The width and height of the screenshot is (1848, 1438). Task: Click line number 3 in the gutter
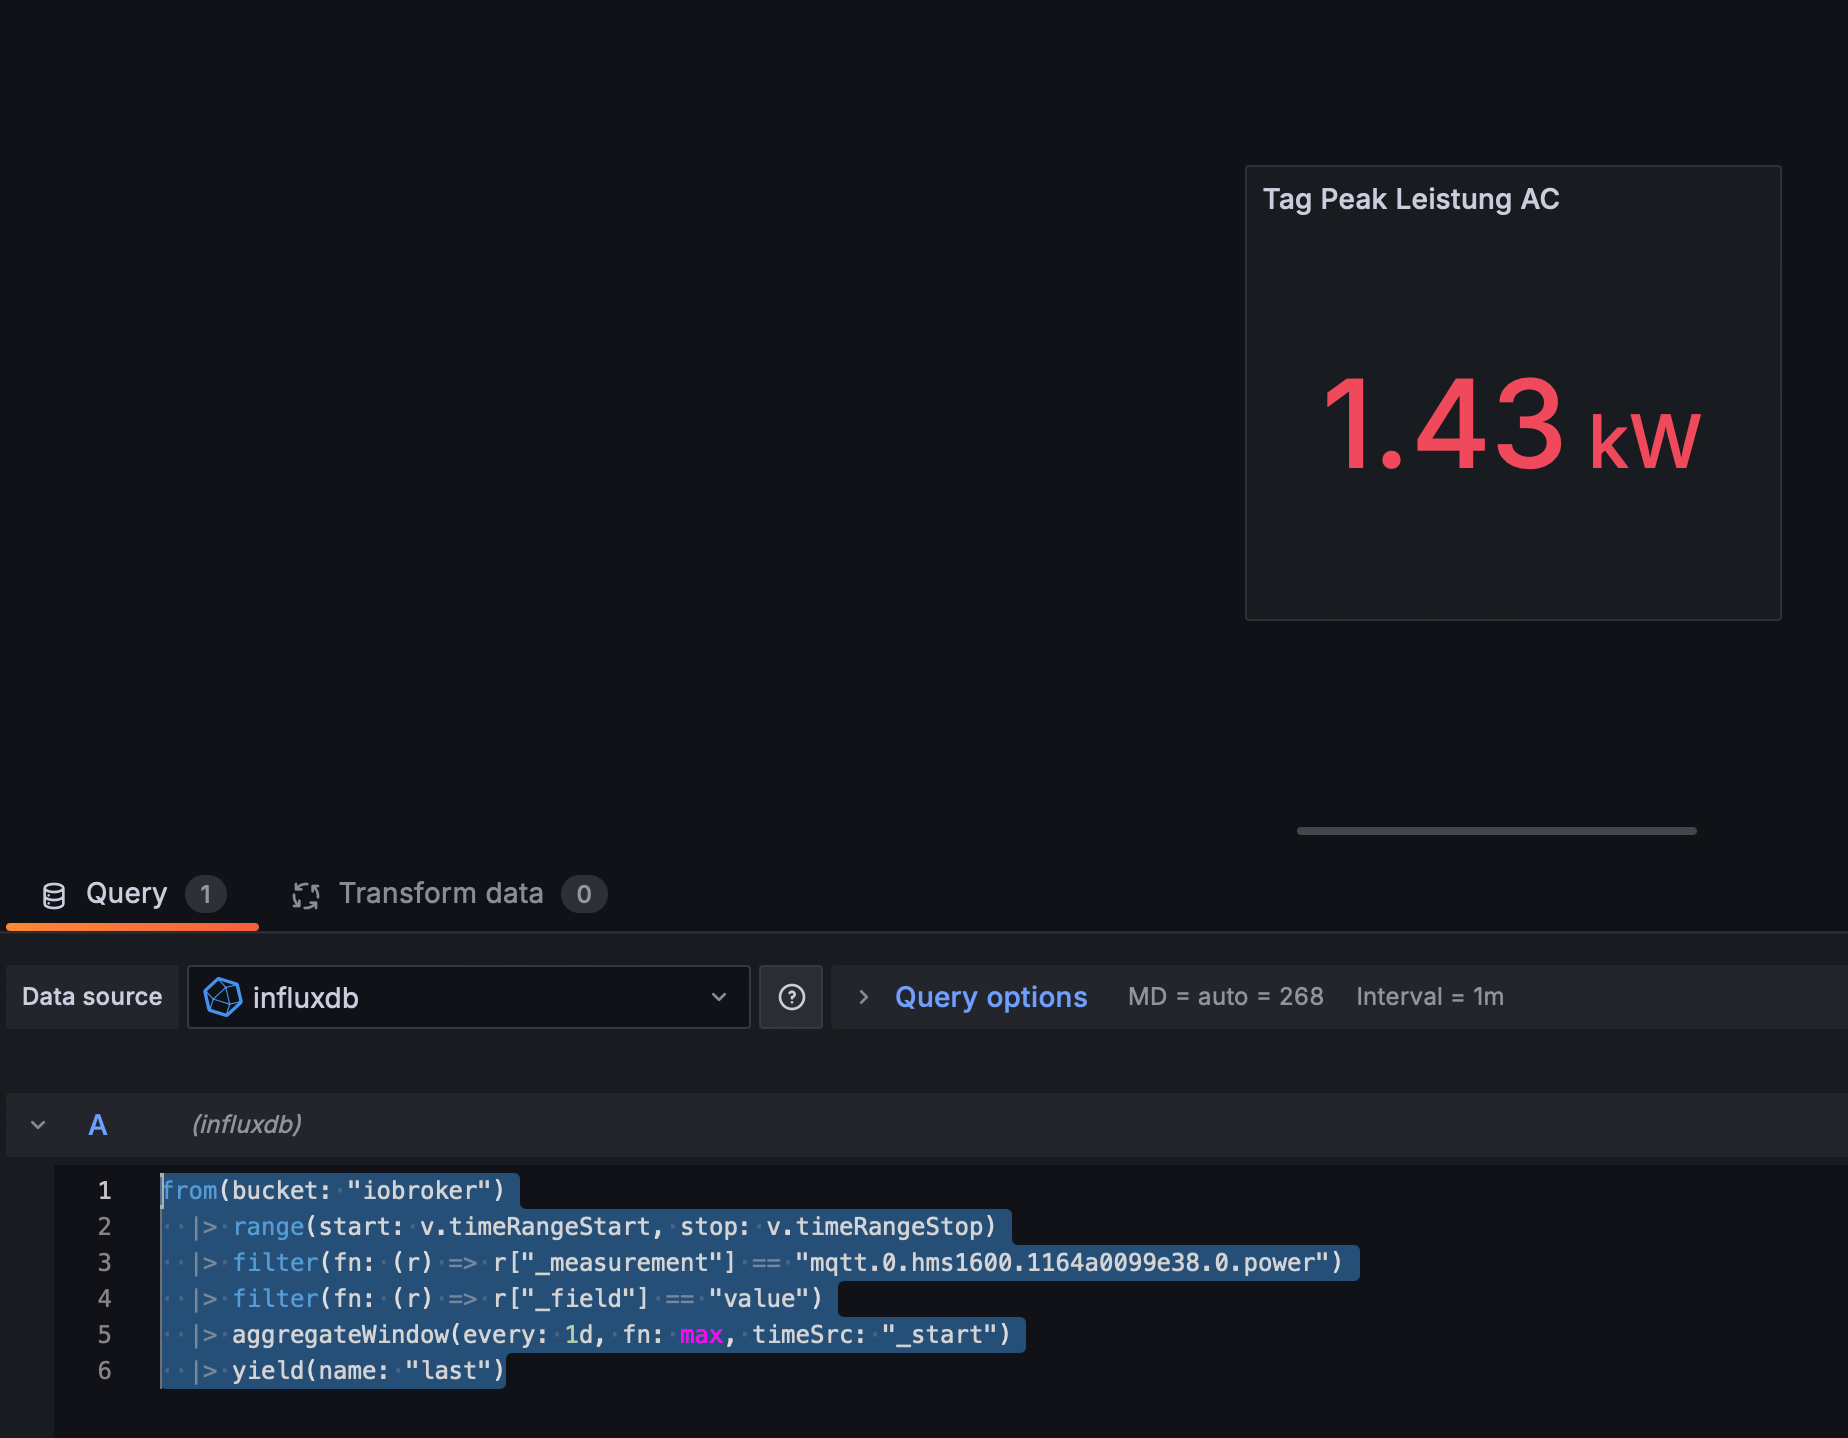tap(104, 1263)
